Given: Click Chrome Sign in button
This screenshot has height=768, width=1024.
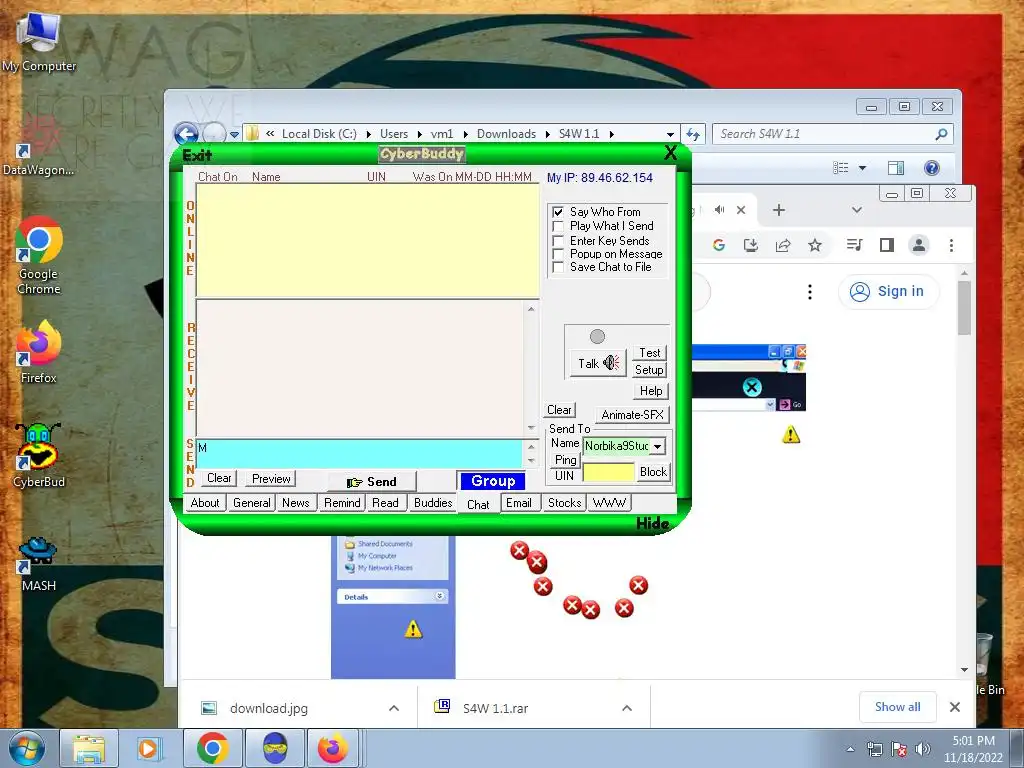Looking at the screenshot, I should click(x=888, y=291).
